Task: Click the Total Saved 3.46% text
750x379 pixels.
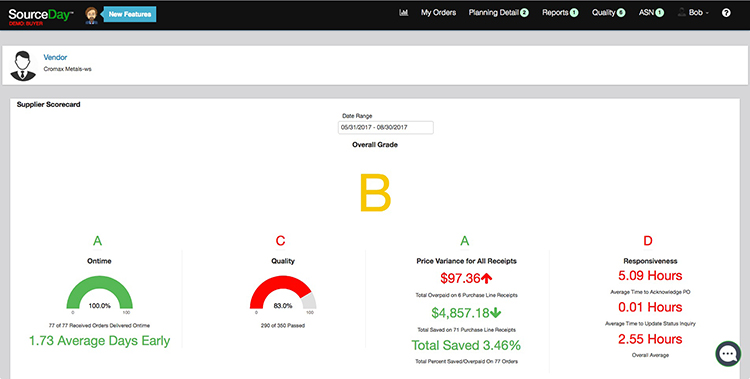Action: pyautogui.click(x=466, y=346)
